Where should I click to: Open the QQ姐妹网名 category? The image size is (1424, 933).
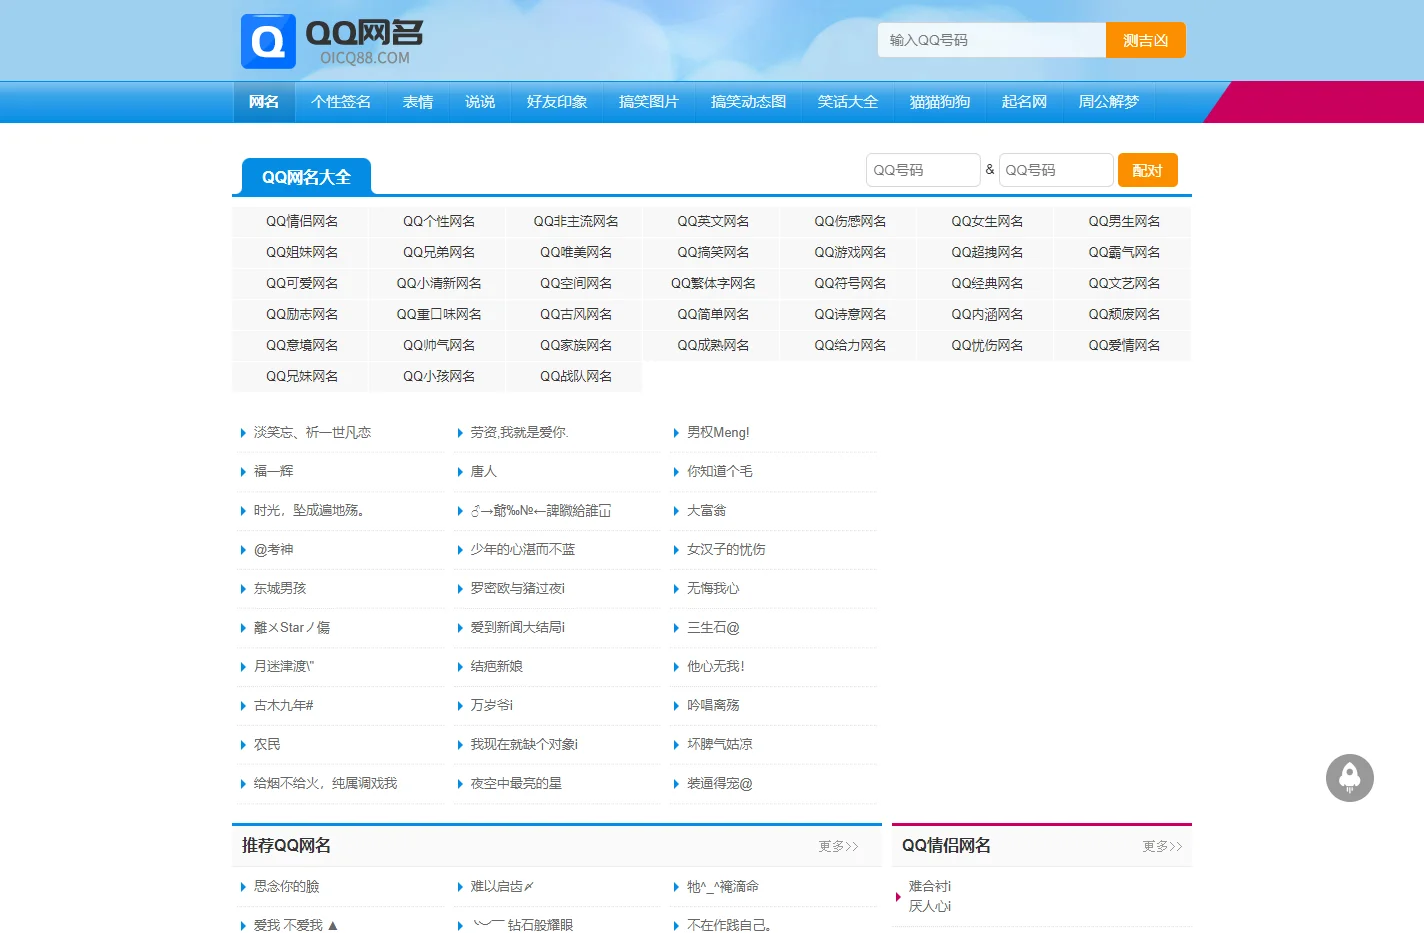pyautogui.click(x=302, y=252)
